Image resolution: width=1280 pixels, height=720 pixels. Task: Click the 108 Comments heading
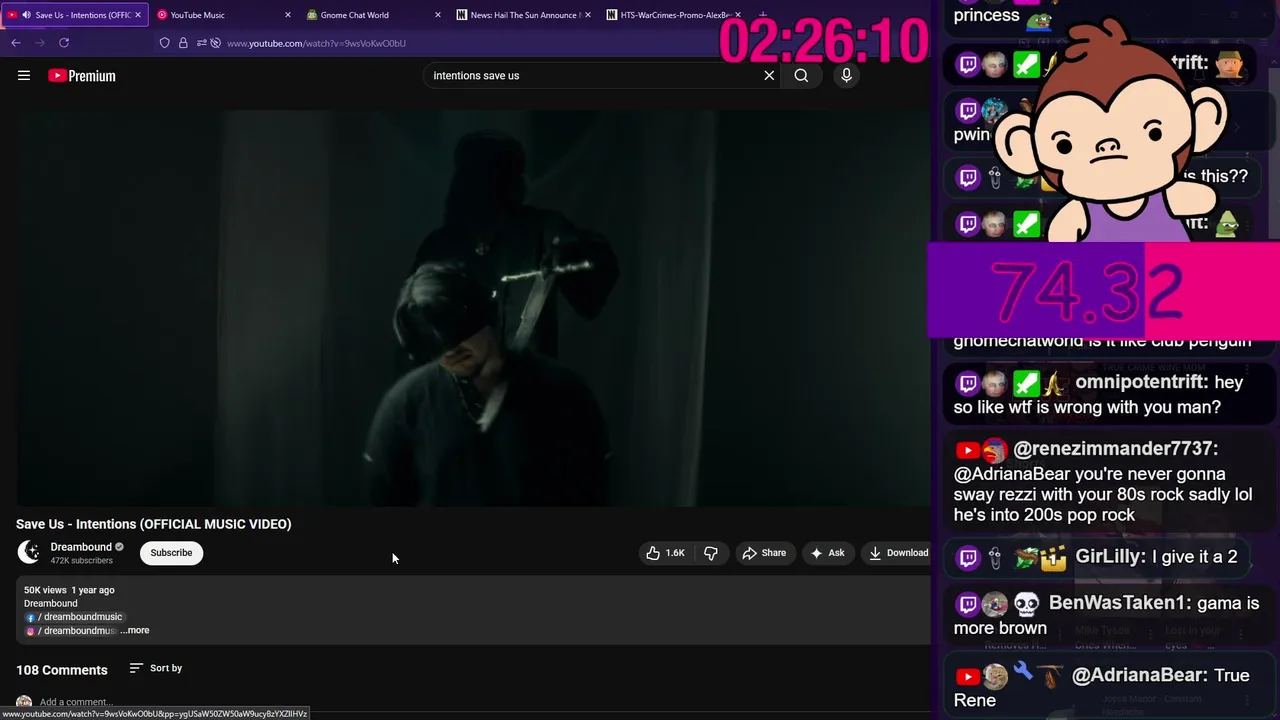coord(62,670)
